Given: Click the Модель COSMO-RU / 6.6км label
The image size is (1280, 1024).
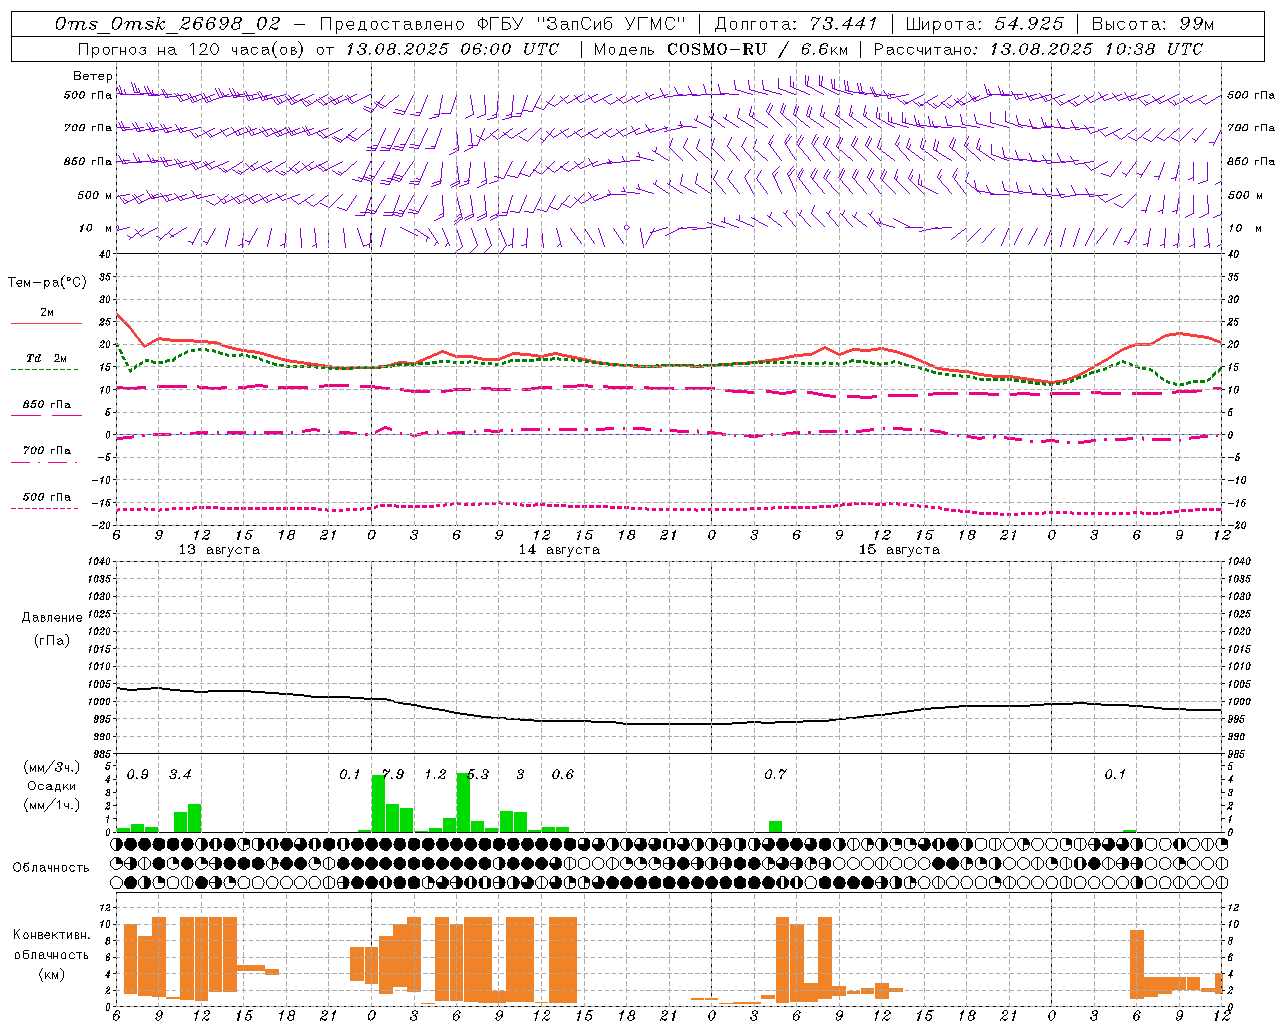Looking at the screenshot, I should [x=721, y=49].
